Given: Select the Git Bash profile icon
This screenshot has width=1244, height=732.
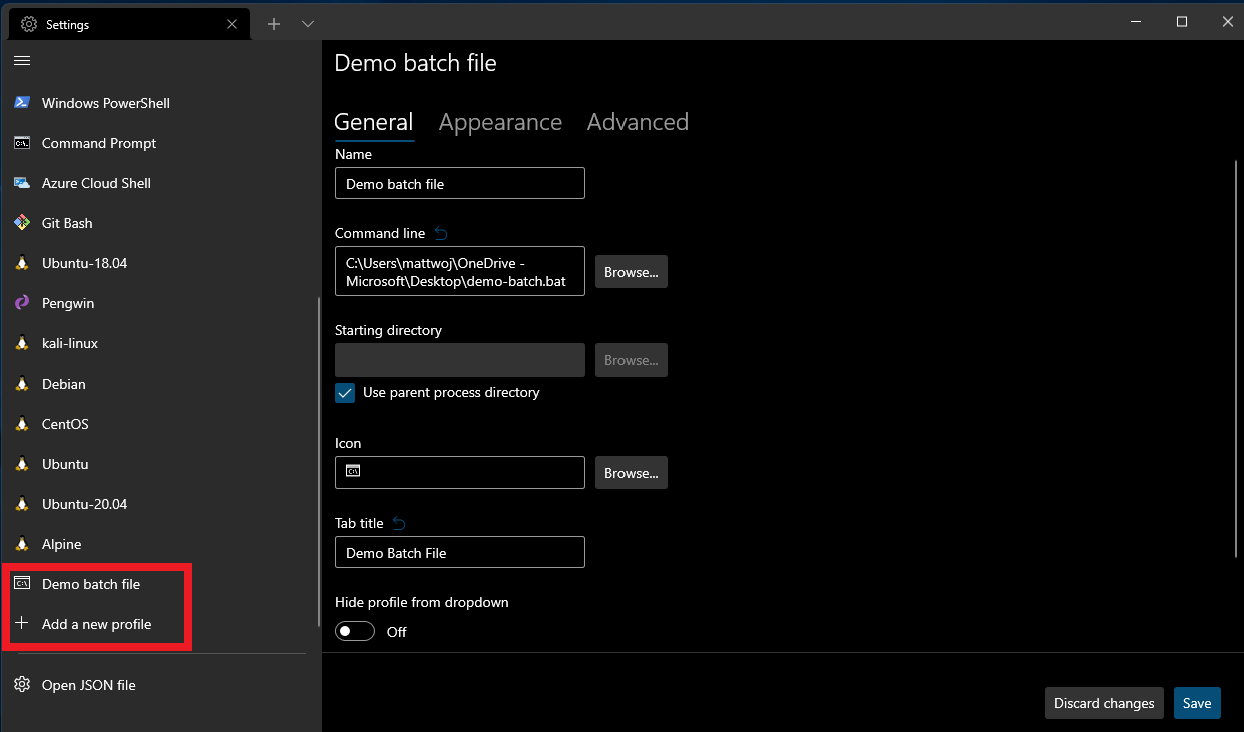Looking at the screenshot, I should click(22, 223).
